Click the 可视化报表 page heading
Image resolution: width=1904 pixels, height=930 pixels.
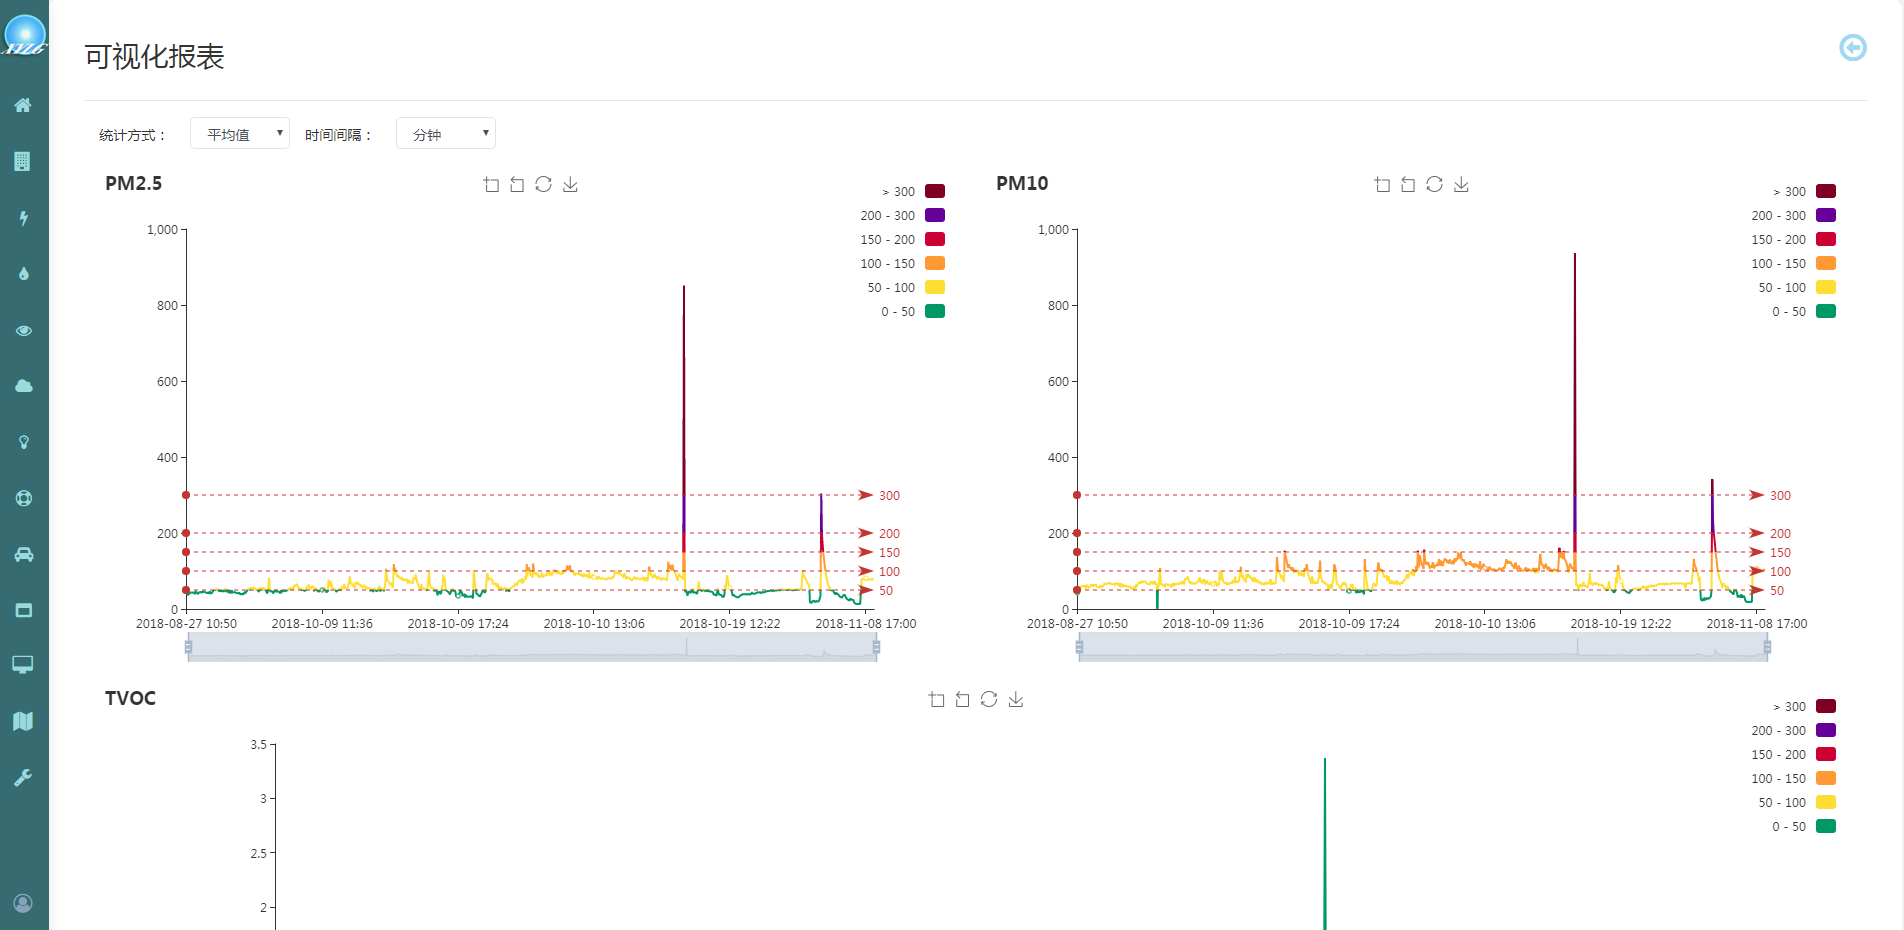click(154, 56)
